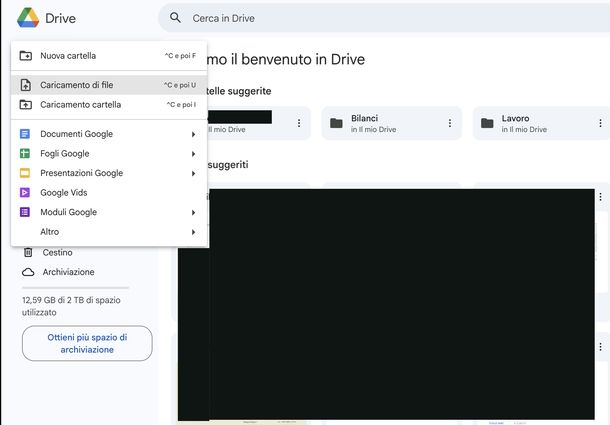Choose Caricamento di file from menu
Screen dimensions: 610x425
[109, 85]
